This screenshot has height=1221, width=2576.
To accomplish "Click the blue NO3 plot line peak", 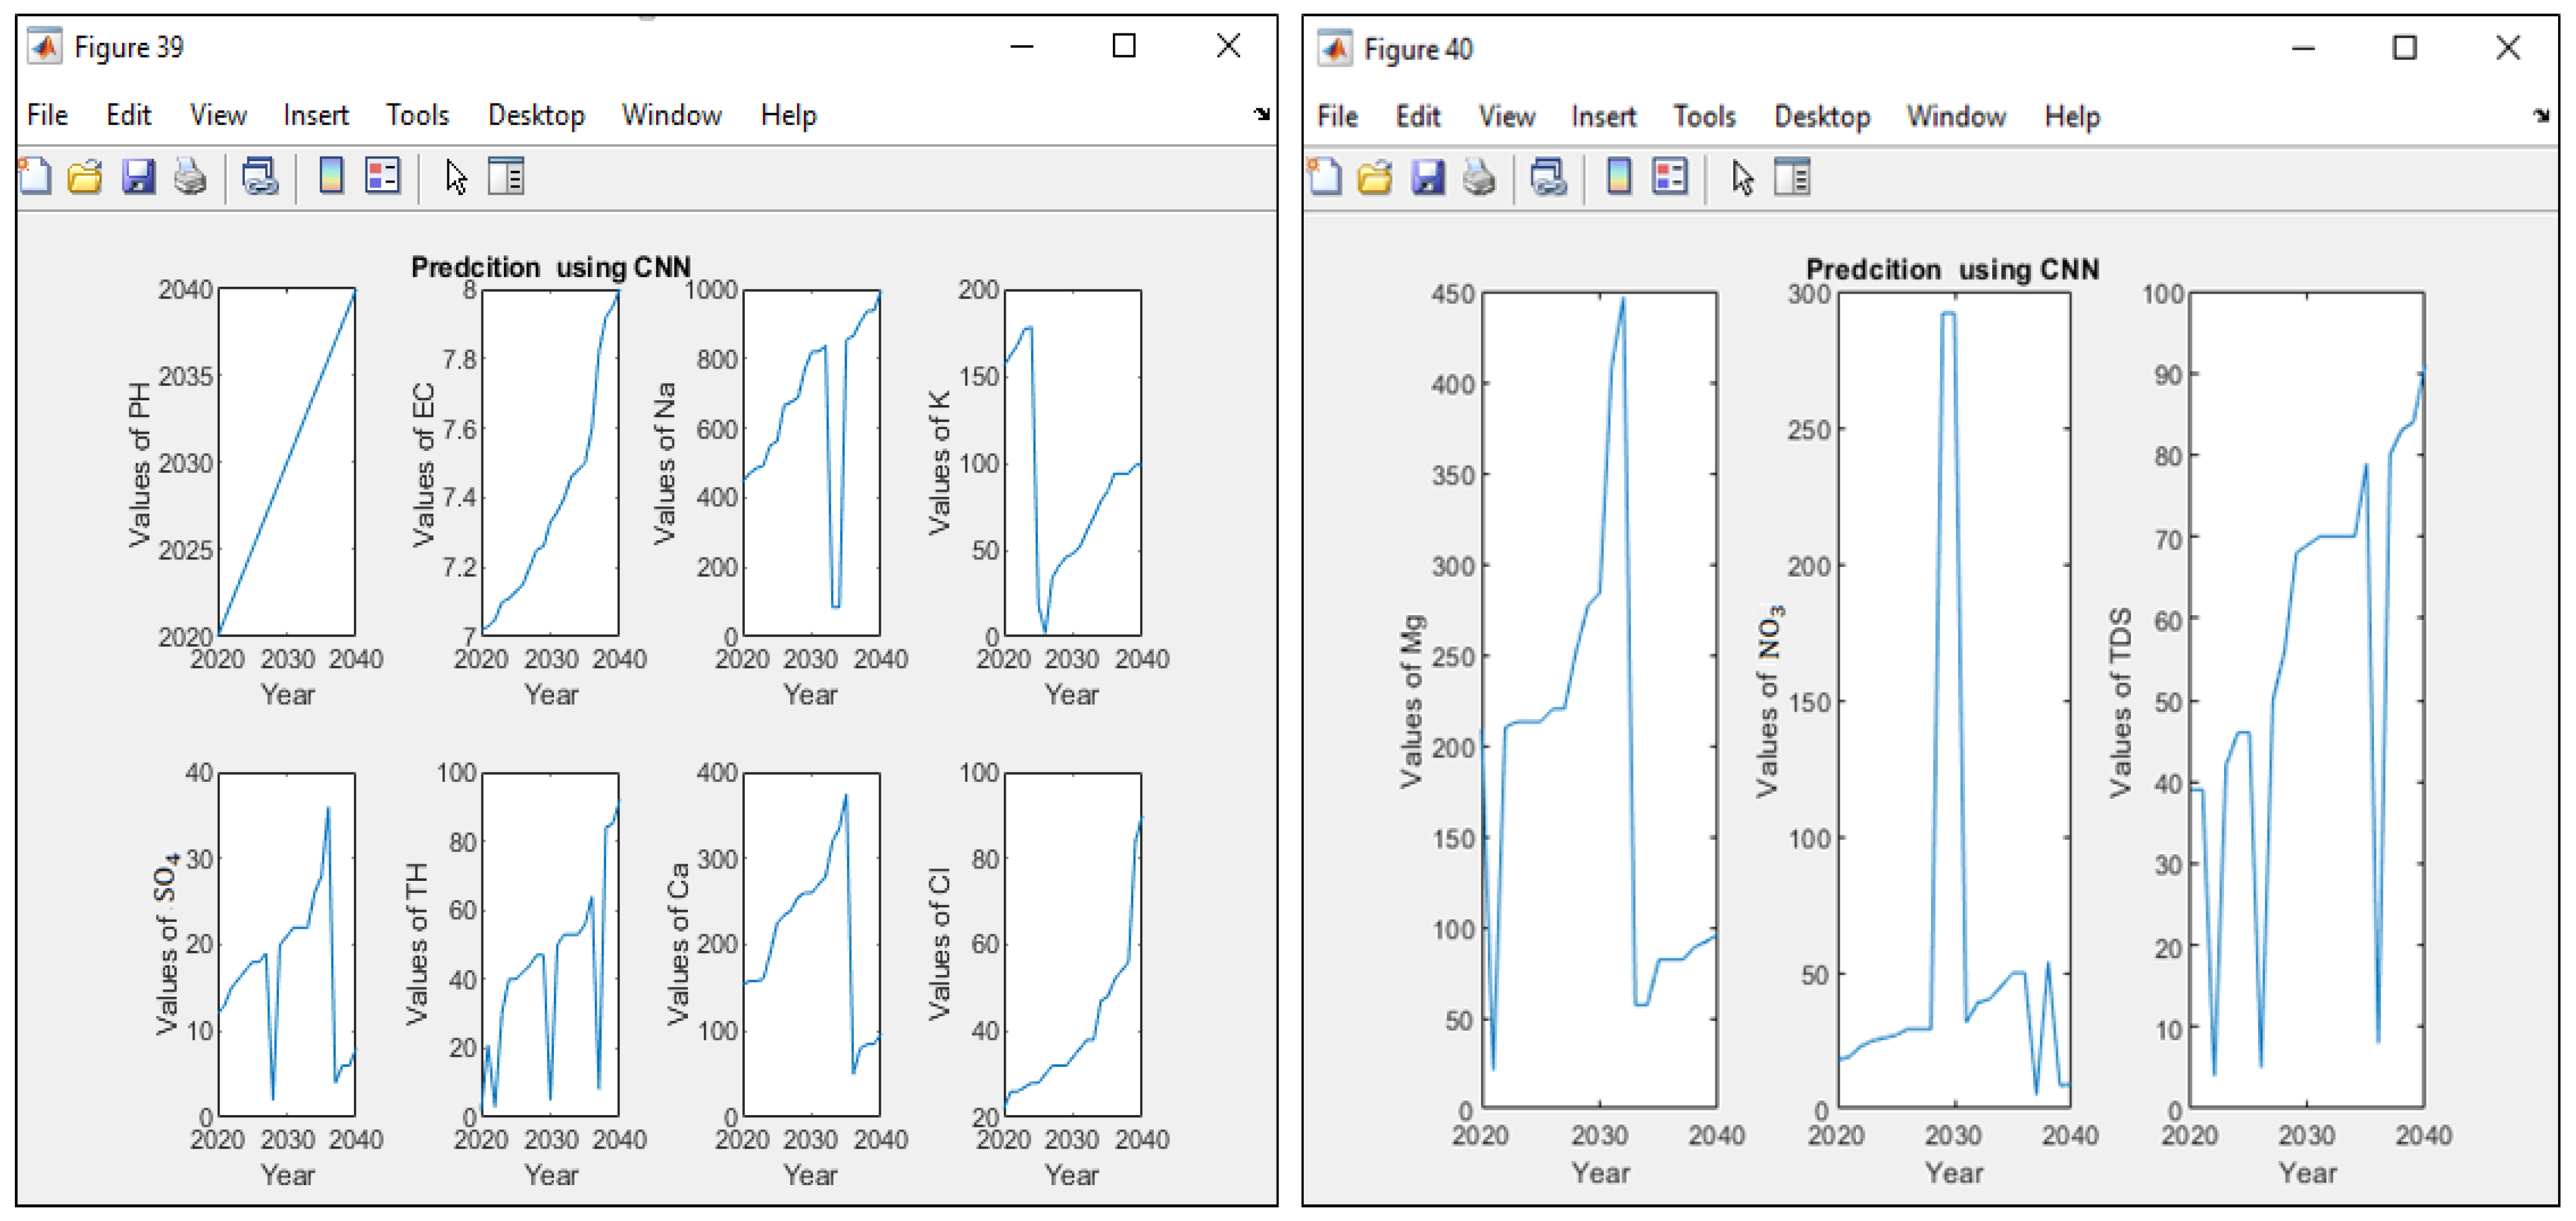I will pos(1948,313).
